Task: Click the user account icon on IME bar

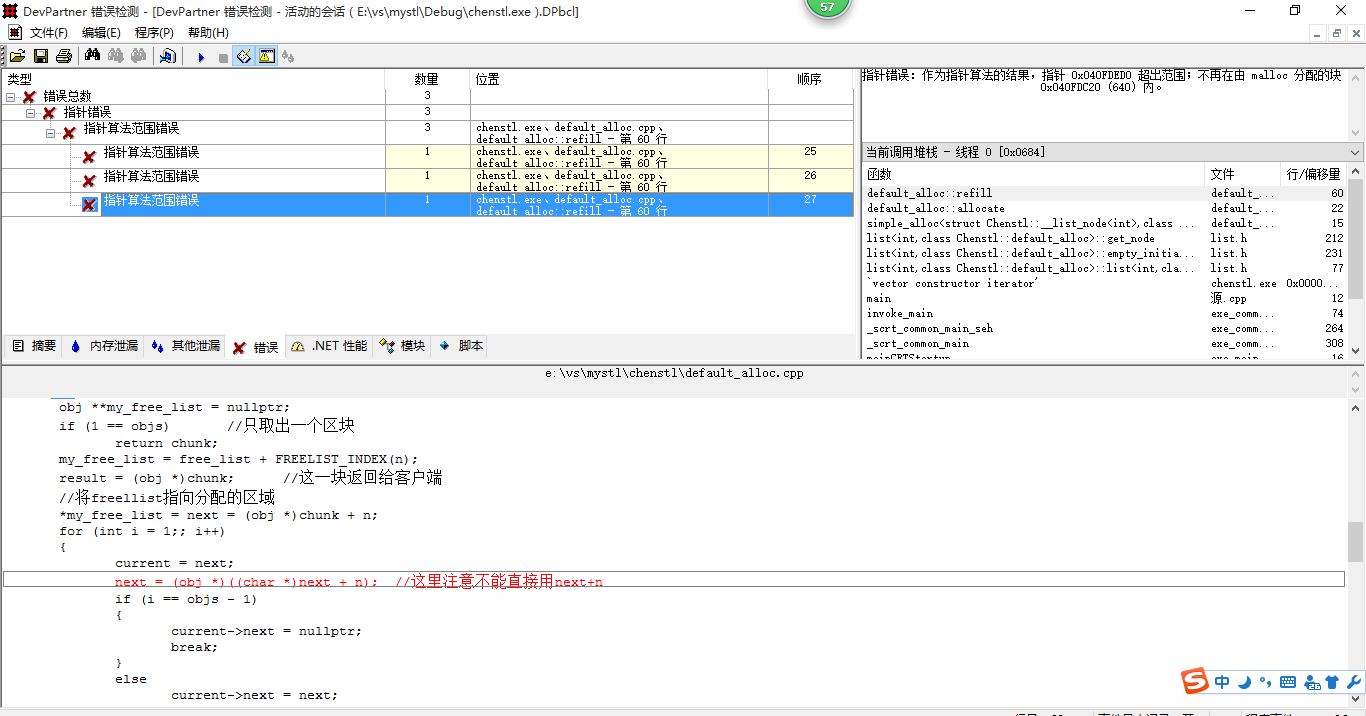Action: (x=1310, y=682)
